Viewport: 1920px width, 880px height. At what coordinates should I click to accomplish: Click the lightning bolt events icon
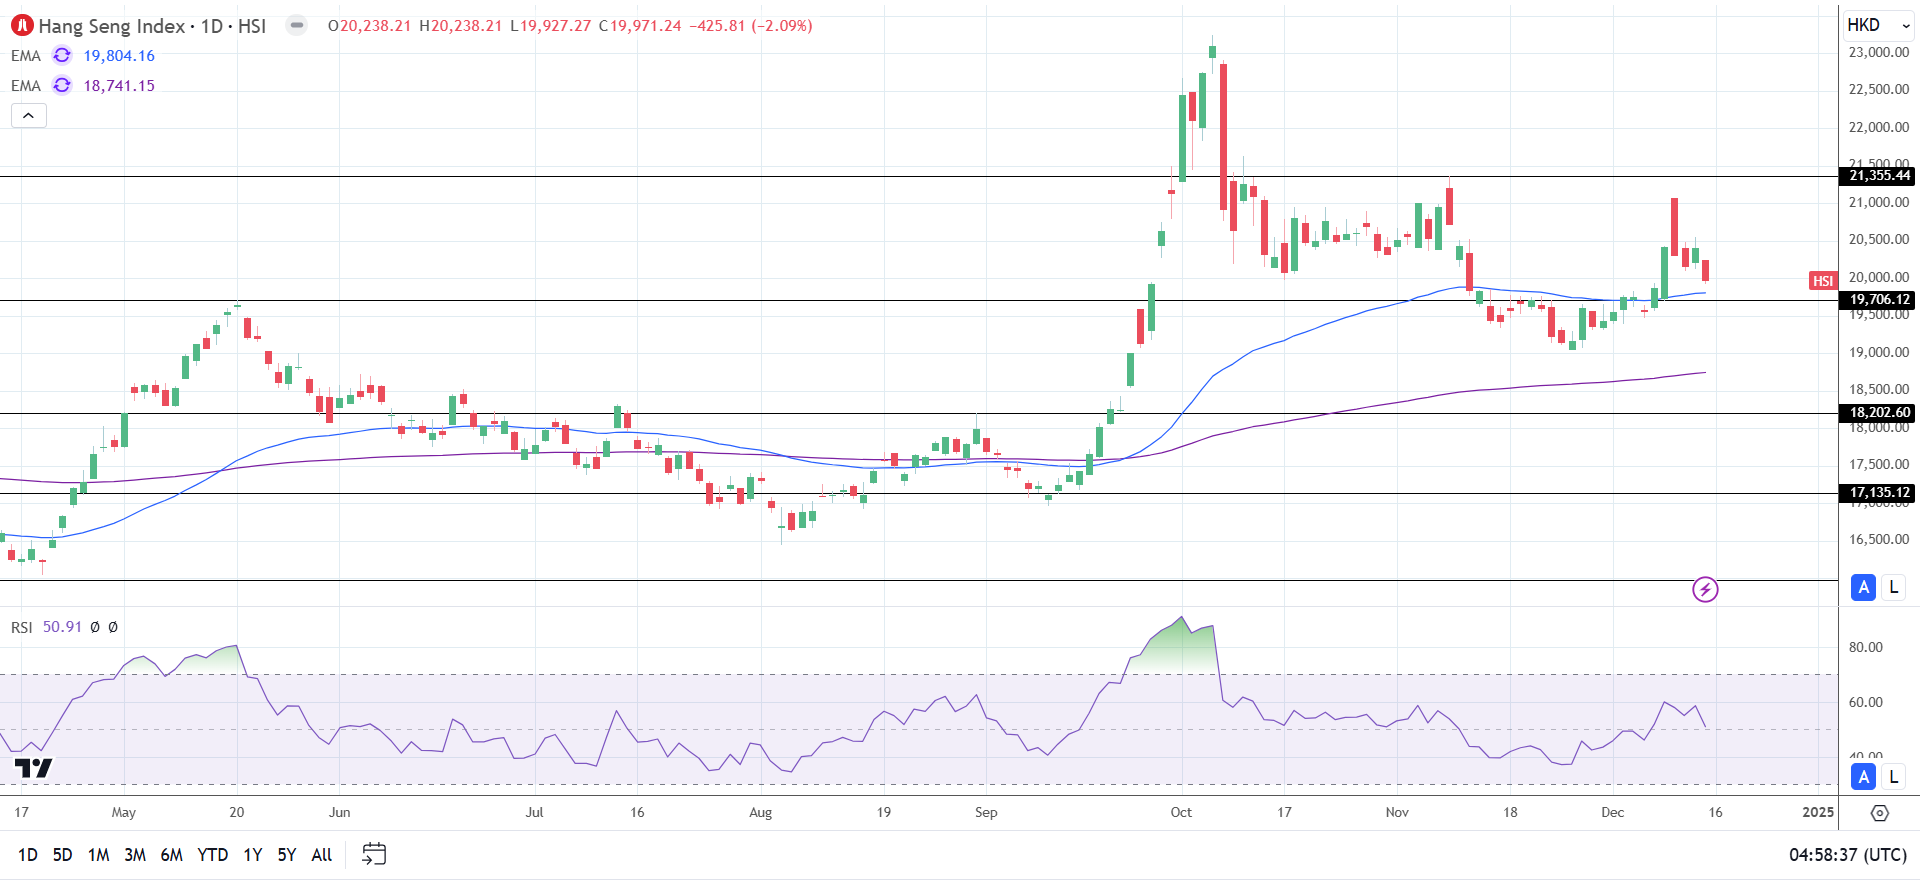(1705, 590)
